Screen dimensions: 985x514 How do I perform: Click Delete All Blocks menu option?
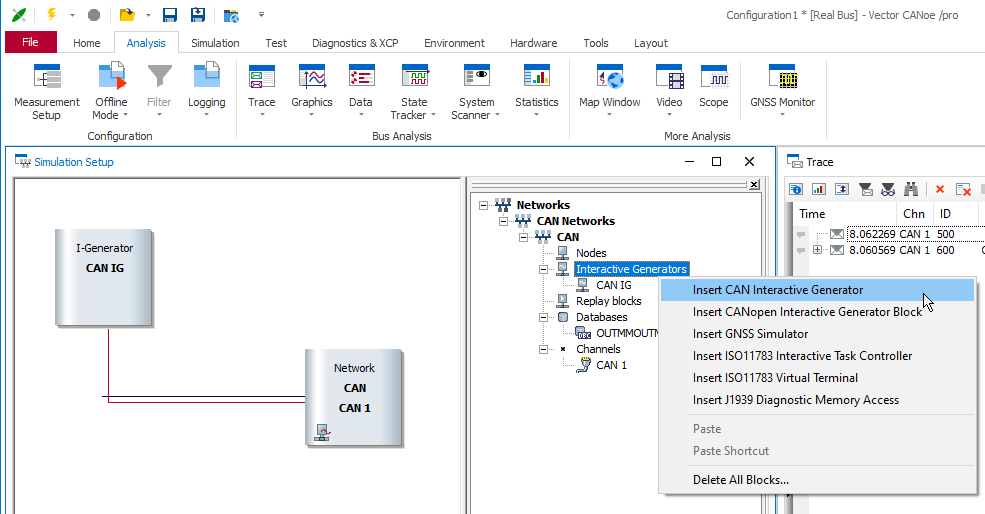[740, 479]
